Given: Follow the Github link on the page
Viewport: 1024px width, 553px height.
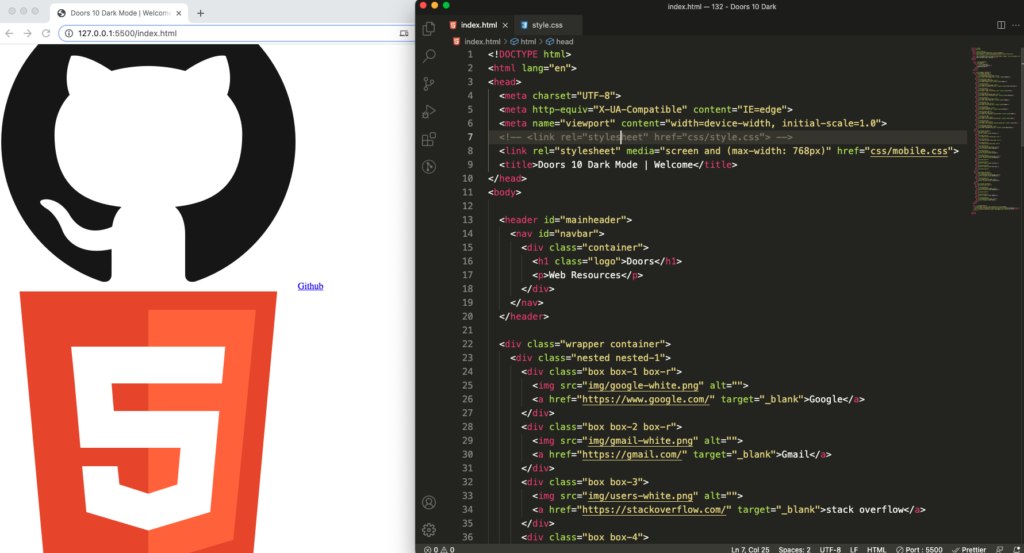Looking at the screenshot, I should [x=310, y=286].
